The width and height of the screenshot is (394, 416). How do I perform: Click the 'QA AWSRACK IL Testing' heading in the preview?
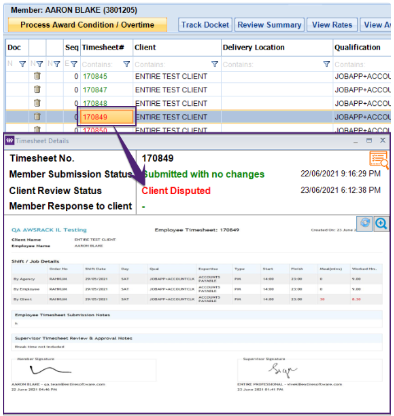[49, 230]
